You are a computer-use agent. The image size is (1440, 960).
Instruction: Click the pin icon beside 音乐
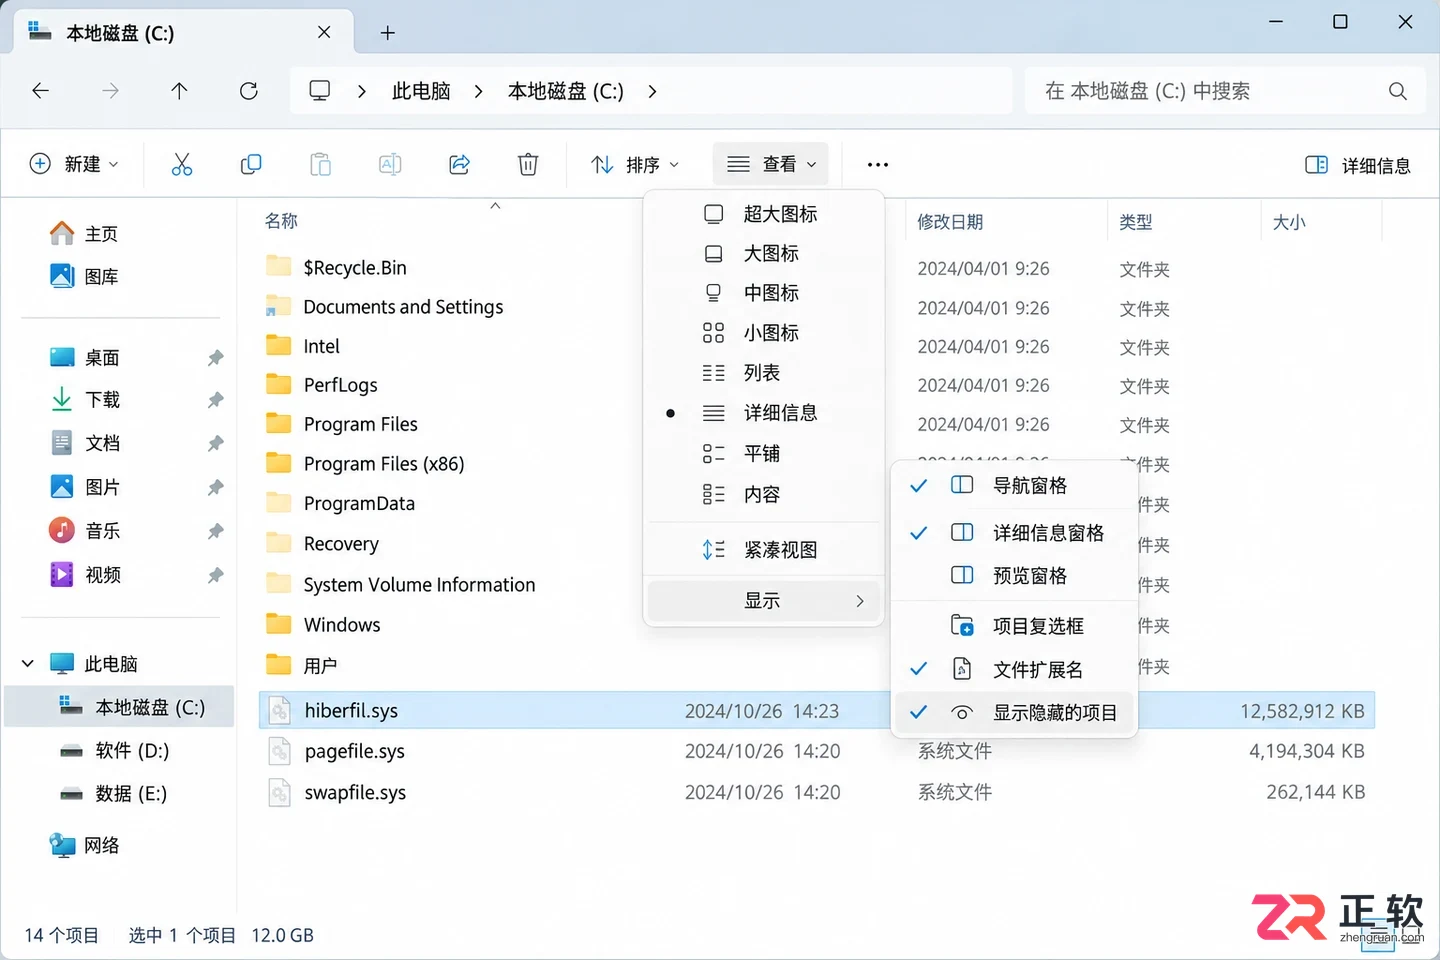click(x=215, y=531)
